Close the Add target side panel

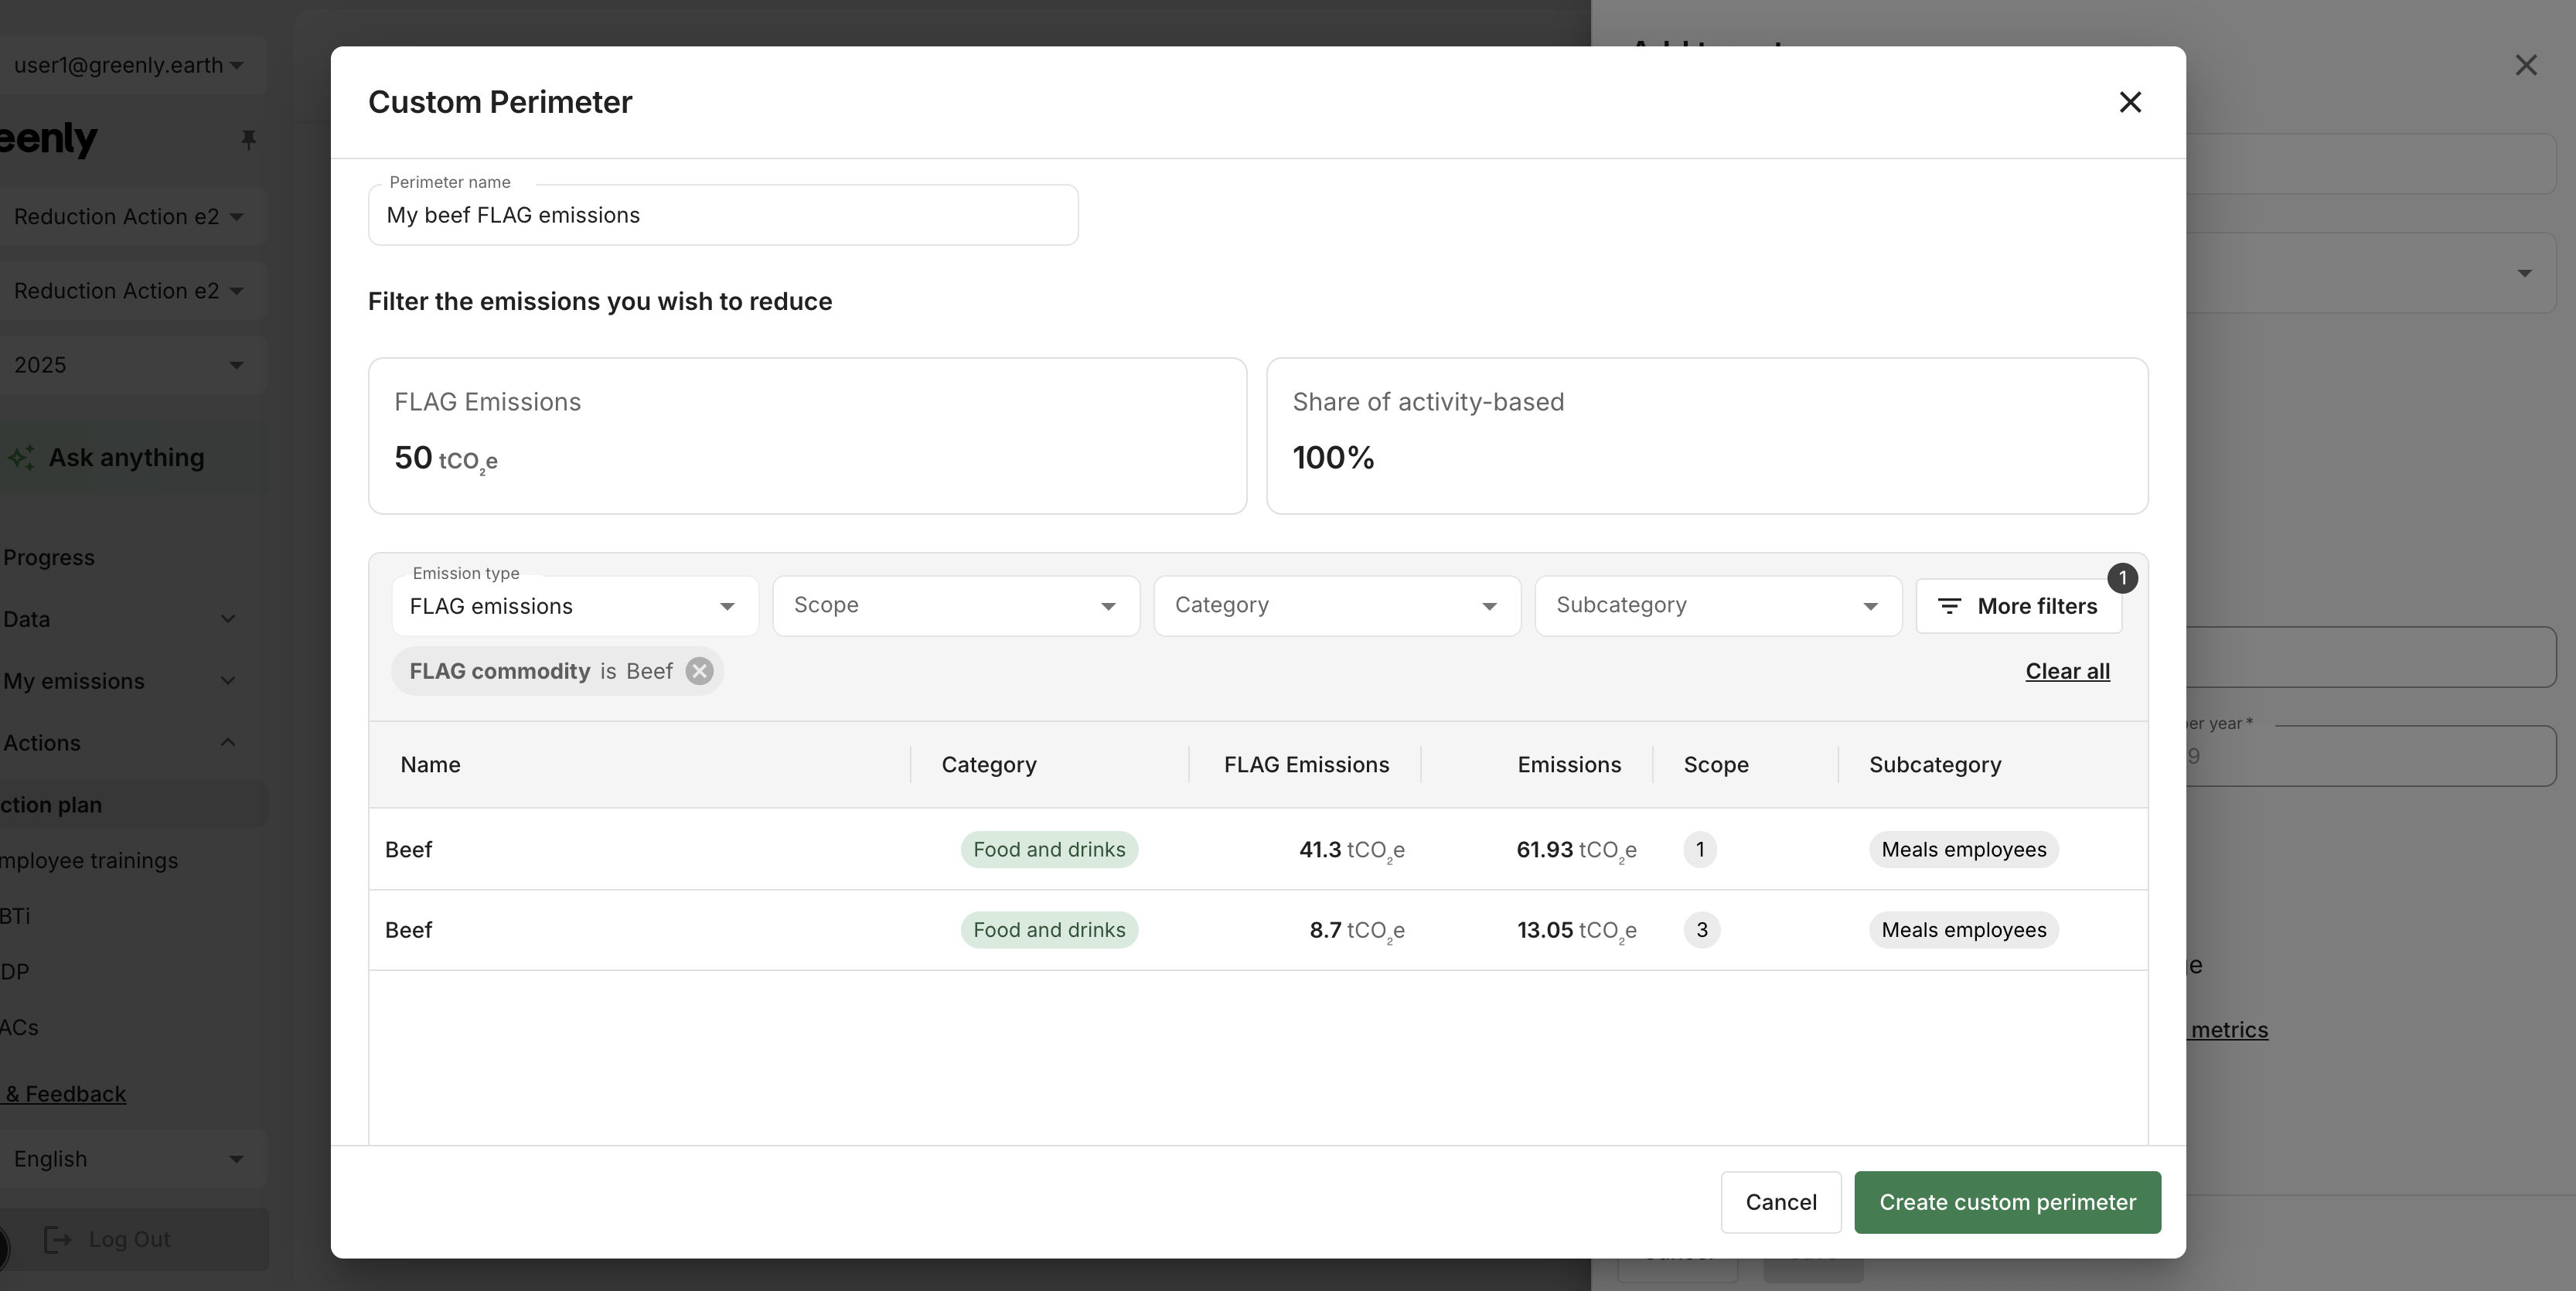[x=2526, y=65]
